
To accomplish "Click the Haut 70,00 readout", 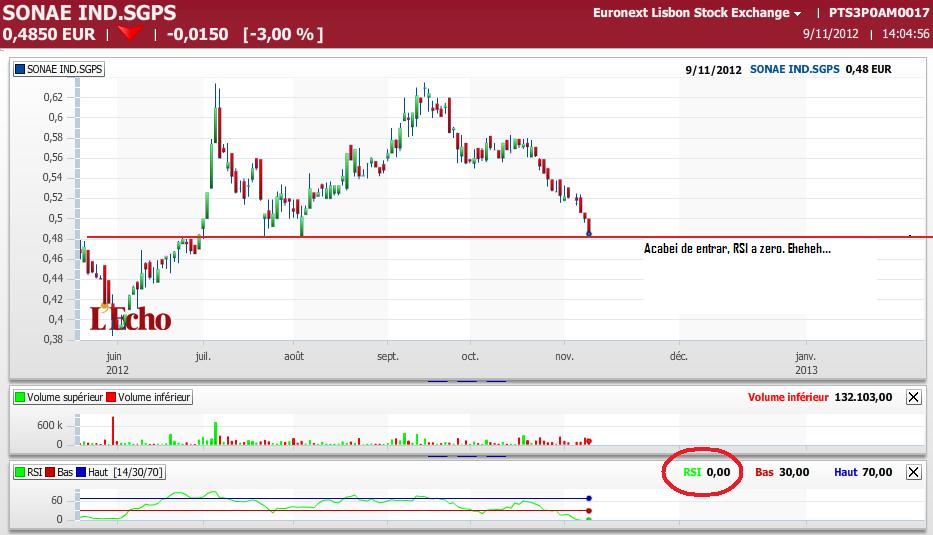I will 863,472.
